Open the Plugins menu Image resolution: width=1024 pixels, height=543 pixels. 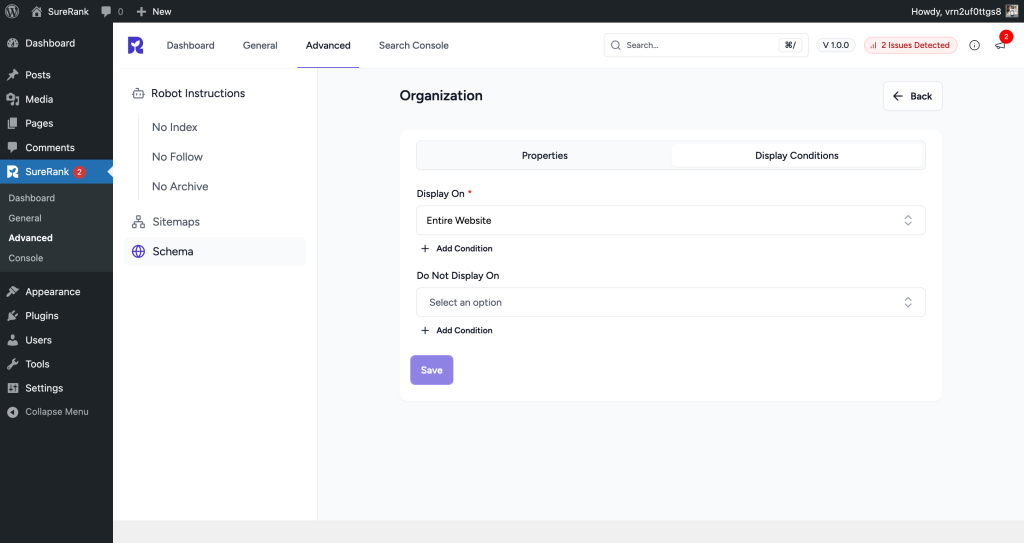coord(56,316)
